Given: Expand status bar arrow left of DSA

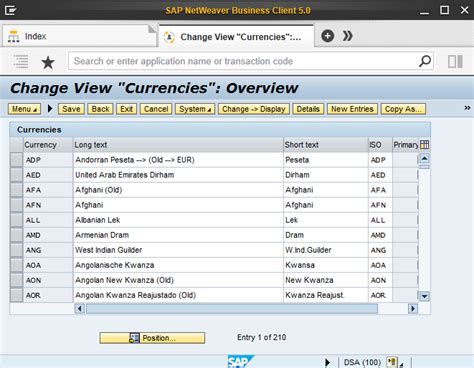Looking at the screenshot, I should [327, 362].
